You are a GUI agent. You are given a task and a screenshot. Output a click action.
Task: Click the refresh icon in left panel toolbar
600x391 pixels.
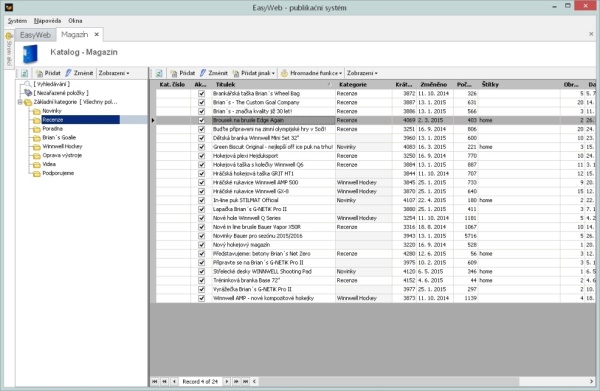click(24, 73)
